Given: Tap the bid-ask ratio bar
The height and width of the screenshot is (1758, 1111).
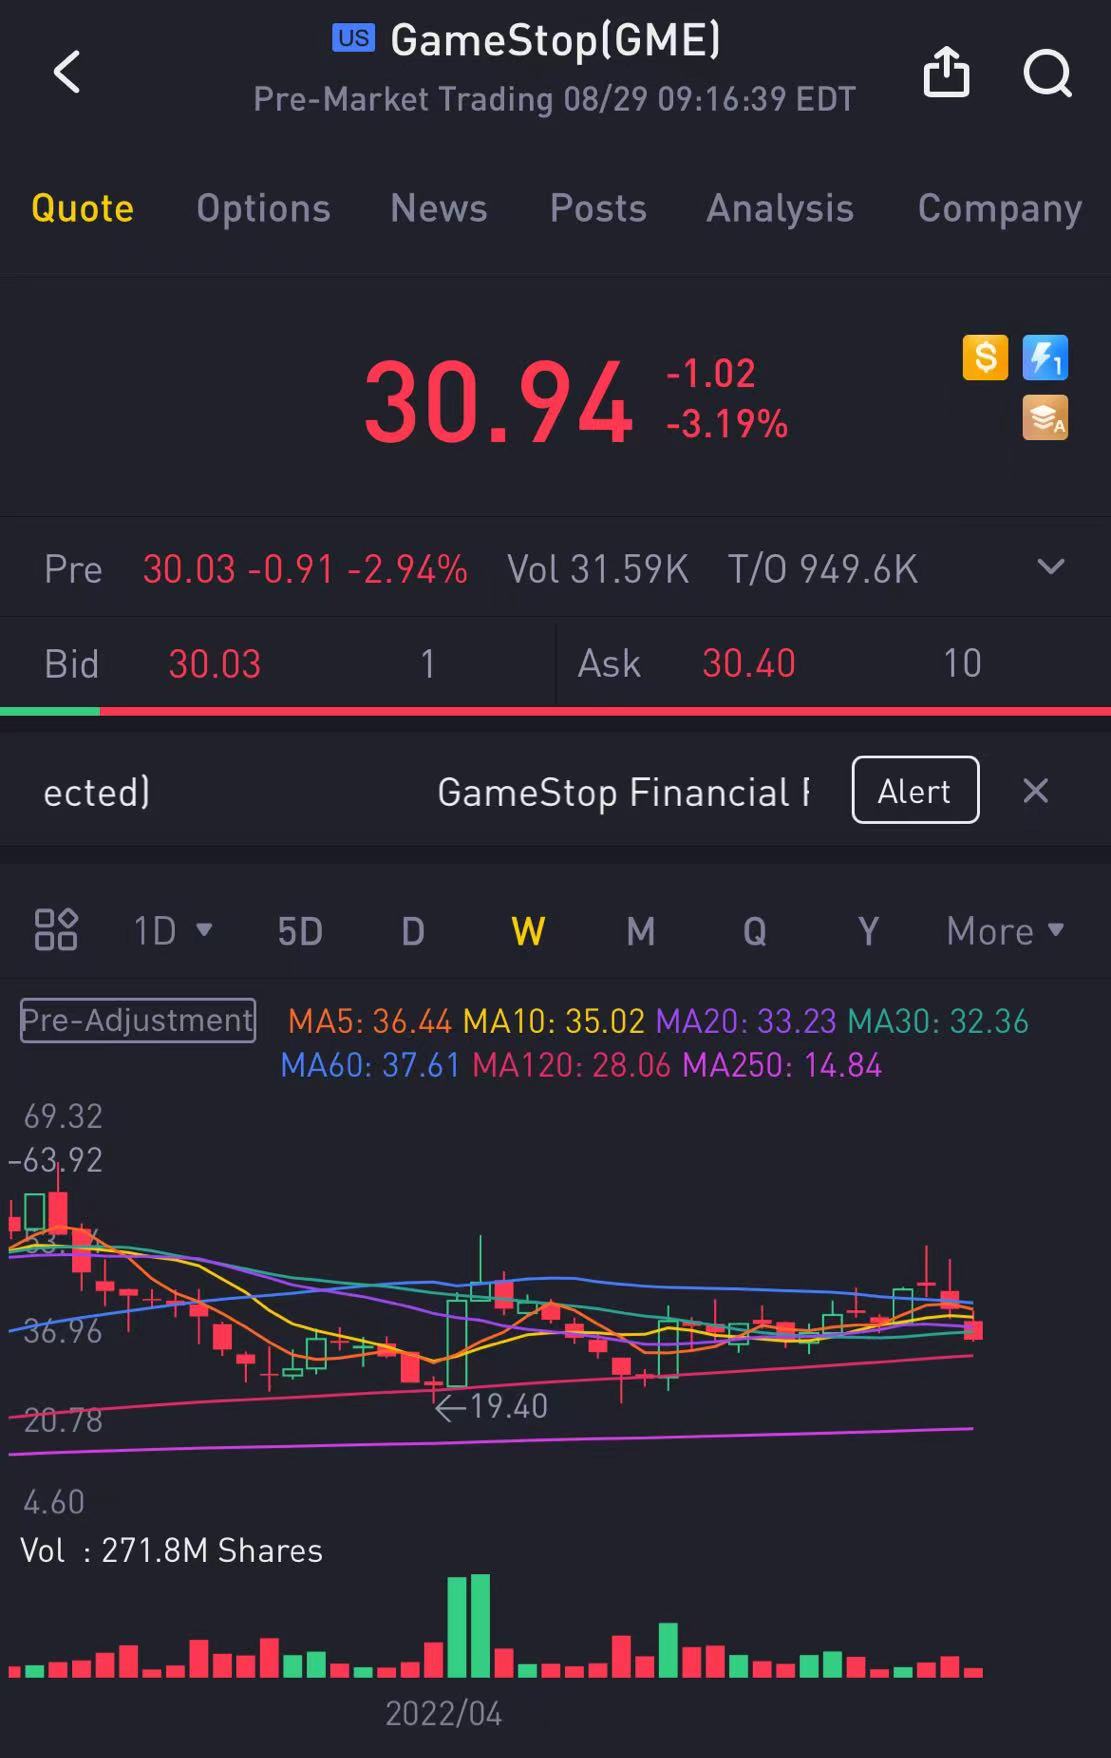Looking at the screenshot, I should (x=555, y=711).
